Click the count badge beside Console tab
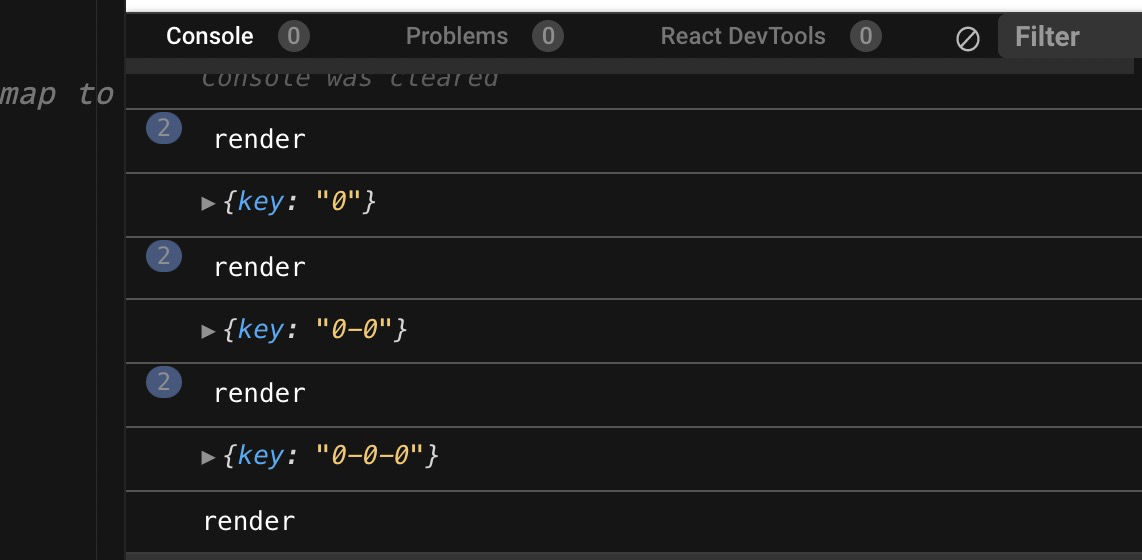The image size is (1142, 560). [x=293, y=37]
